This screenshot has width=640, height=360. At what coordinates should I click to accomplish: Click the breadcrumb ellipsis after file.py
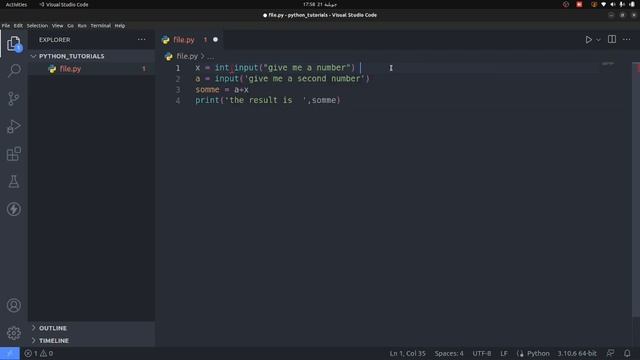point(210,56)
